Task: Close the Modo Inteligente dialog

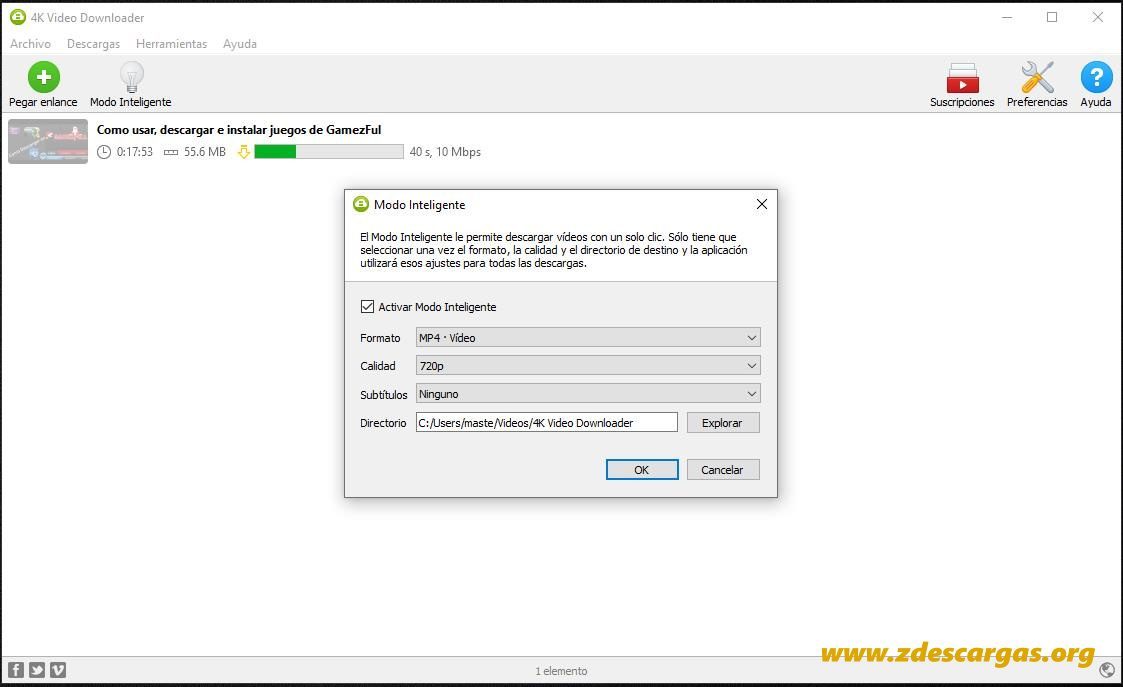Action: (761, 204)
